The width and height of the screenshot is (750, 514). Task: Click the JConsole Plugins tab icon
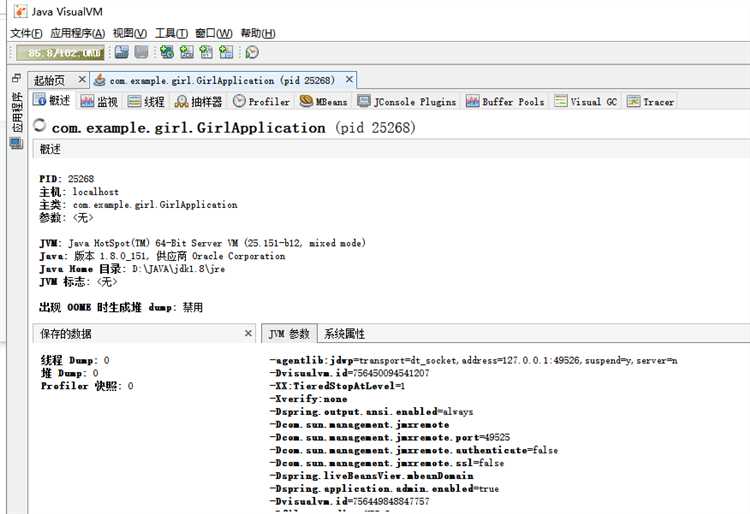coord(364,101)
